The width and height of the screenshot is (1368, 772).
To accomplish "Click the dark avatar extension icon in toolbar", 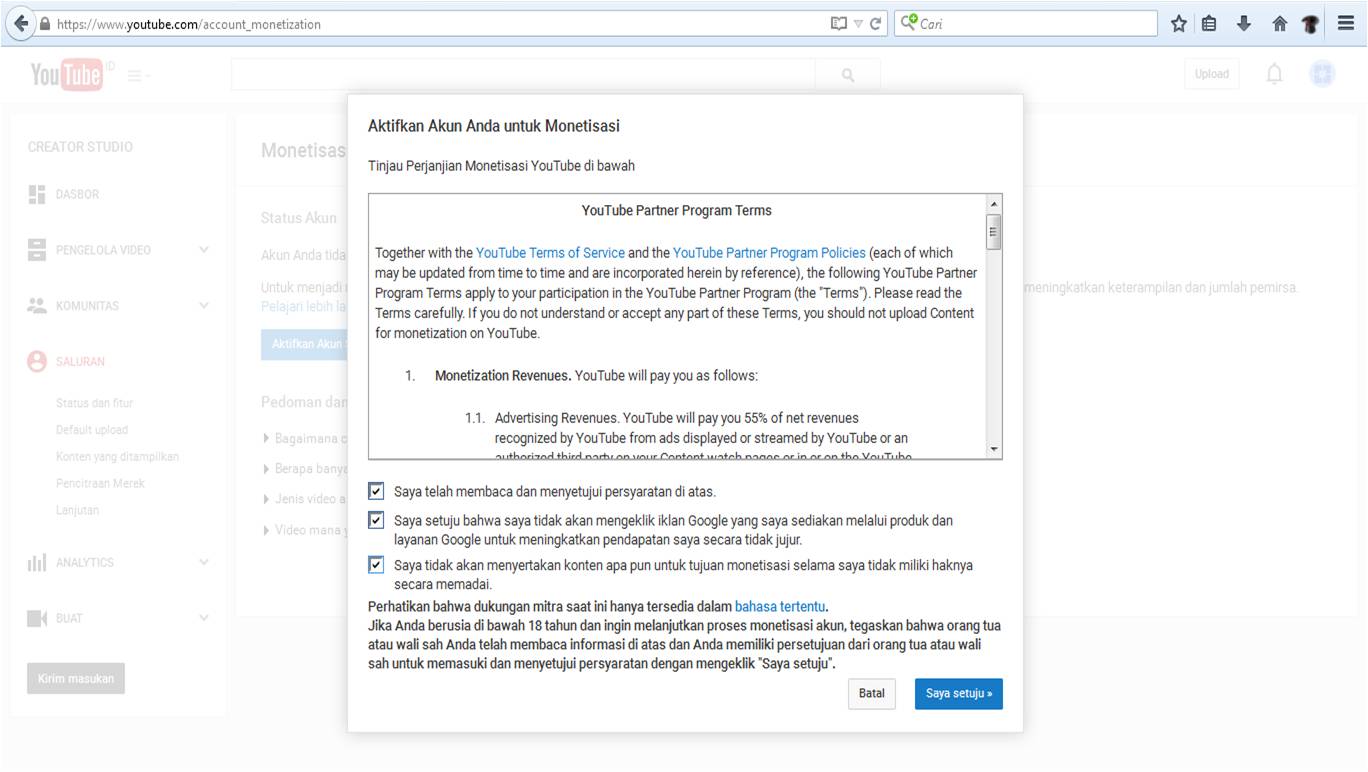I will tap(1310, 24).
